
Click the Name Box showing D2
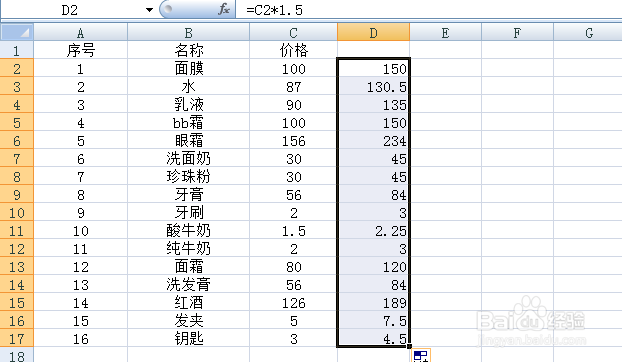70,10
